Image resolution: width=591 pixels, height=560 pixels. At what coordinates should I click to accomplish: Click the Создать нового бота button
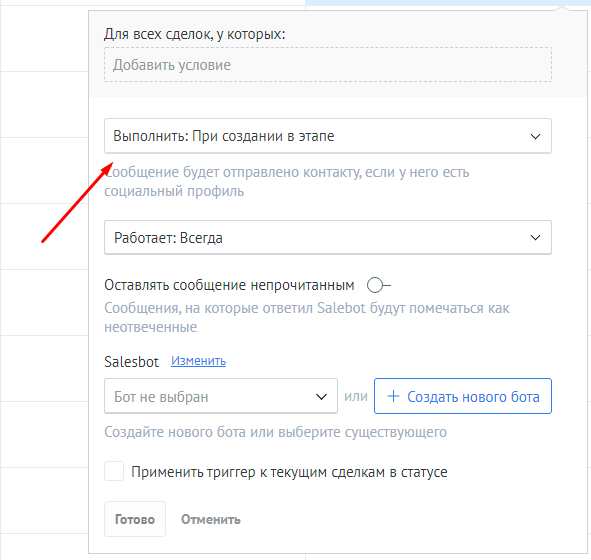[x=463, y=396]
